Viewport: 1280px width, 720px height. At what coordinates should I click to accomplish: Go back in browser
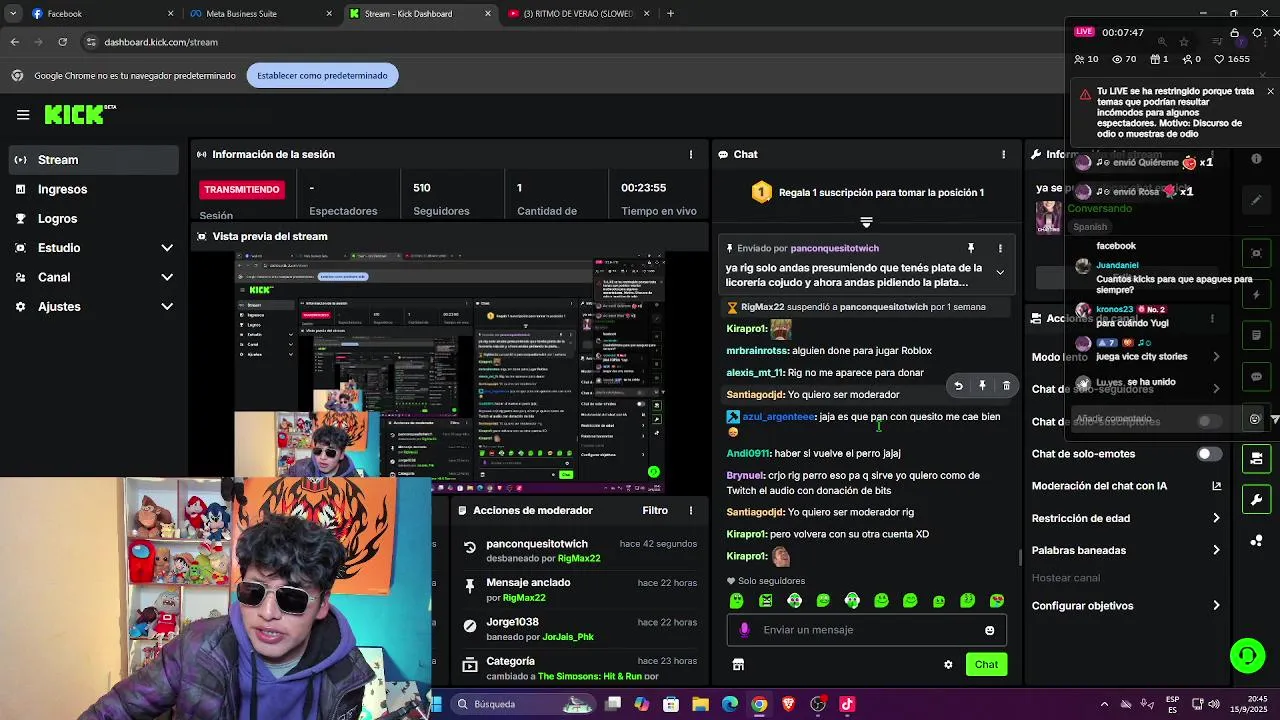(14, 42)
